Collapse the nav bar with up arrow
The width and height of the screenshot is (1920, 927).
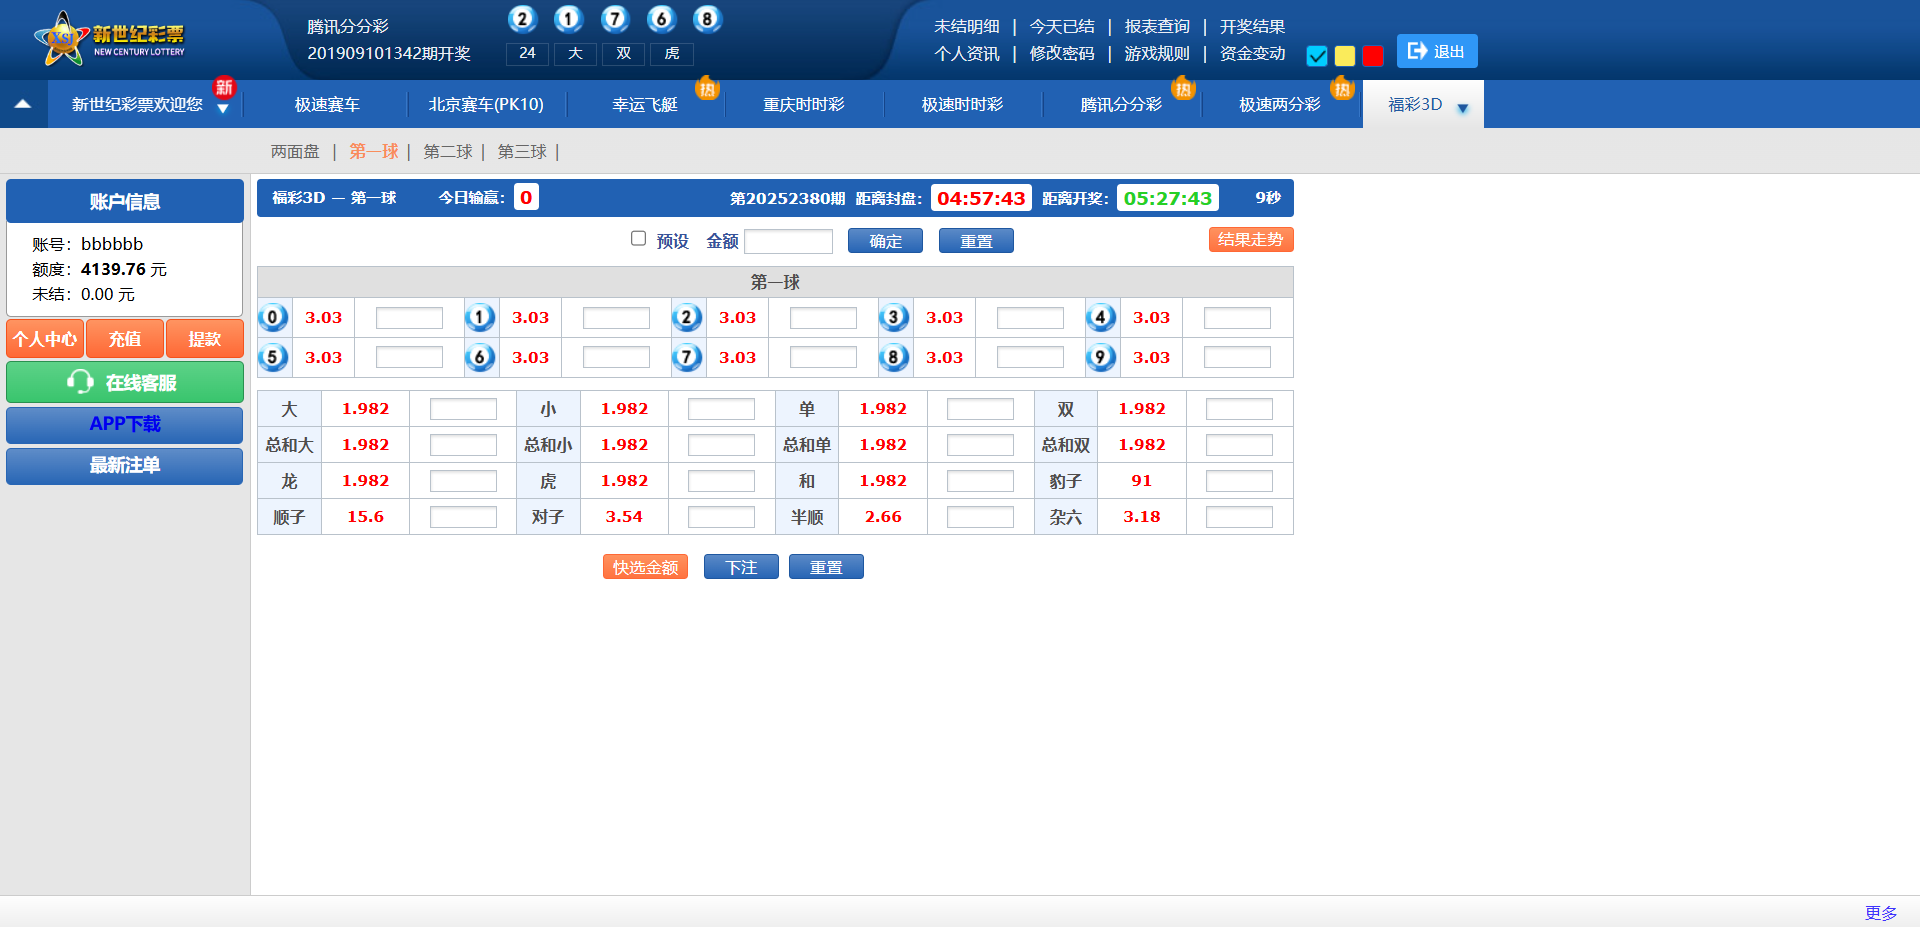point(23,104)
